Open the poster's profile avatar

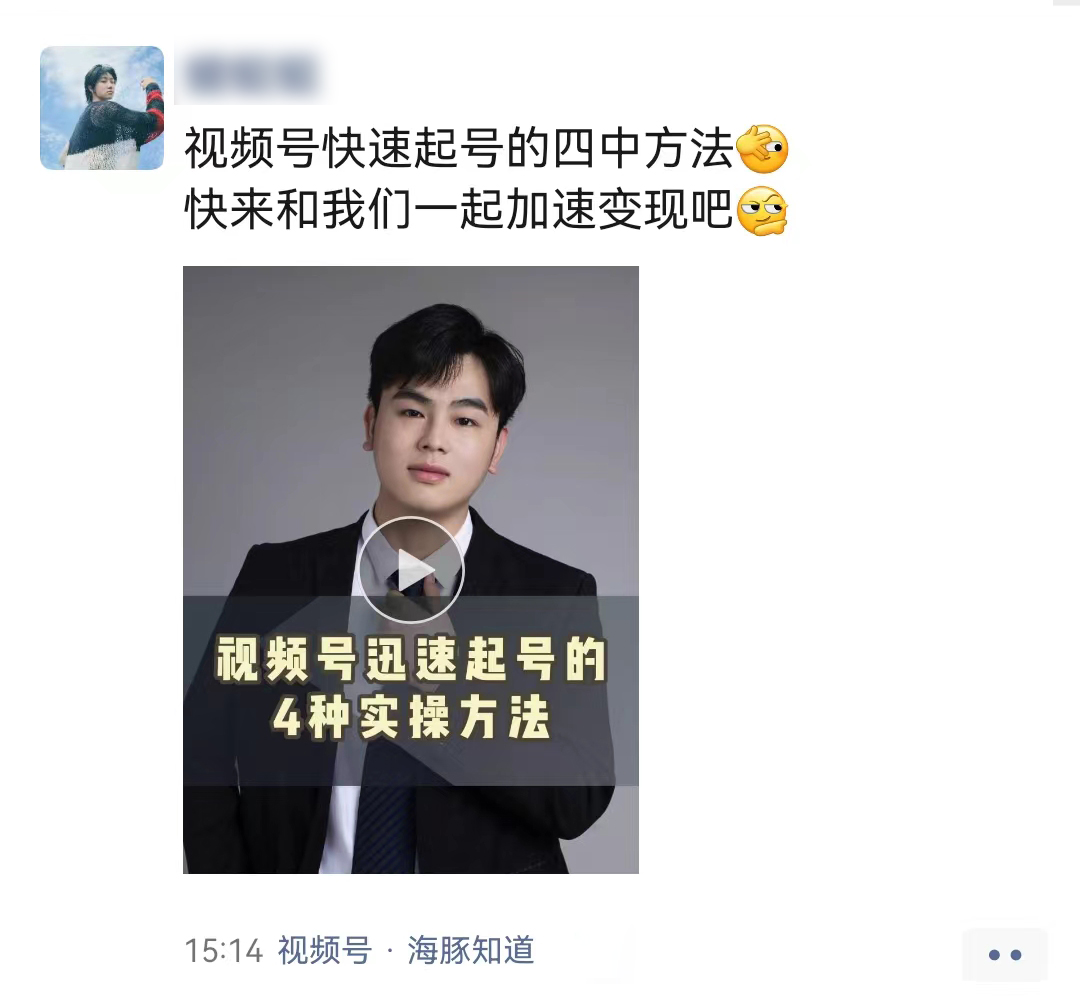pos(102,107)
